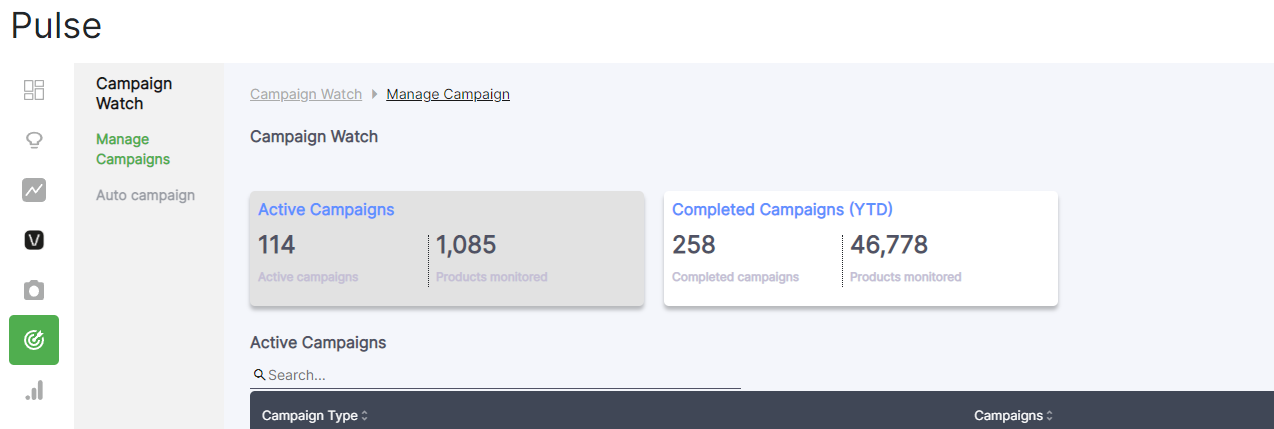Click the 46,778 products monitored figure
This screenshot has width=1274, height=429.
pyautogui.click(x=889, y=245)
